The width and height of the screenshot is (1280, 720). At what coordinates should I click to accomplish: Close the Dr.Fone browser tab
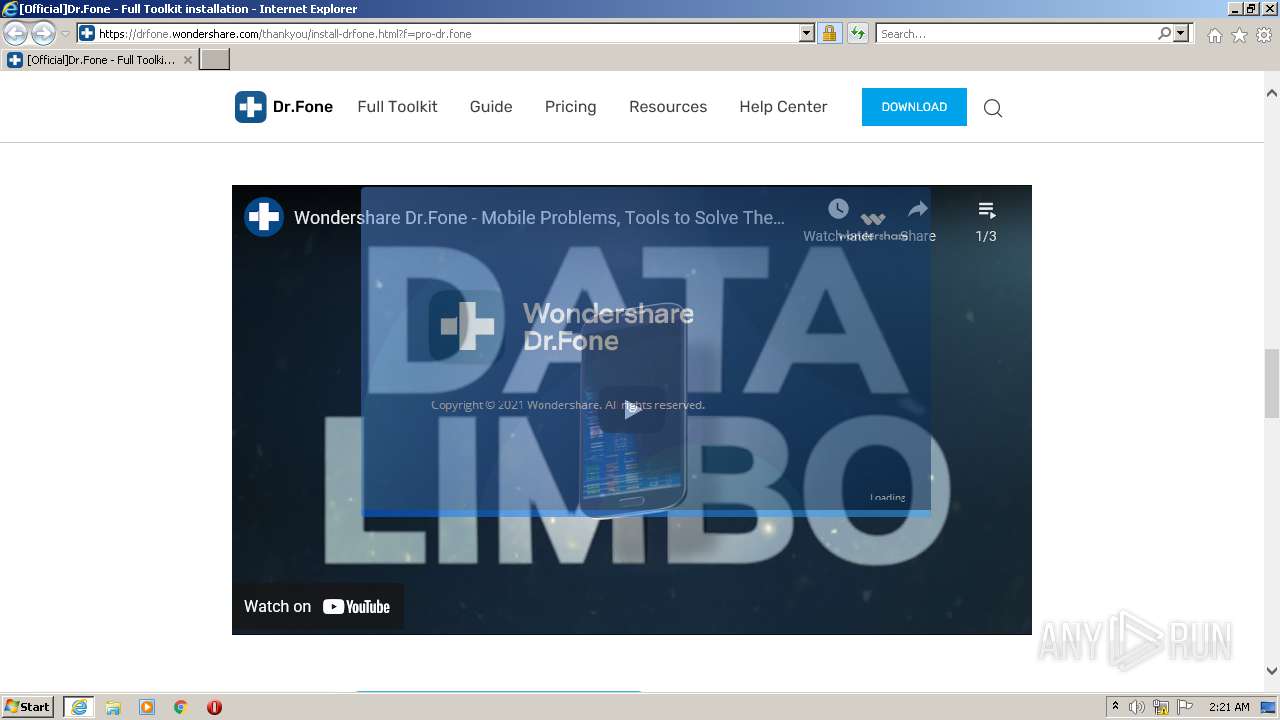(187, 60)
